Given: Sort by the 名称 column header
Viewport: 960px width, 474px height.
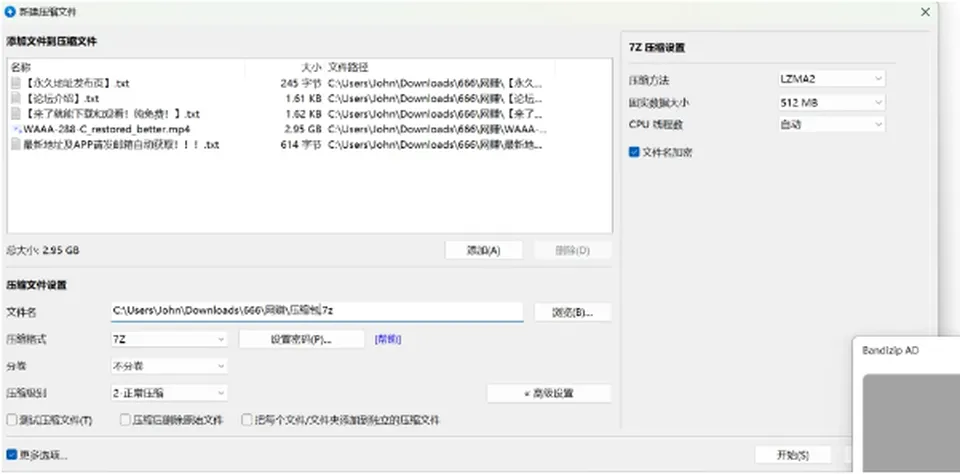Looking at the screenshot, I should click(126, 67).
